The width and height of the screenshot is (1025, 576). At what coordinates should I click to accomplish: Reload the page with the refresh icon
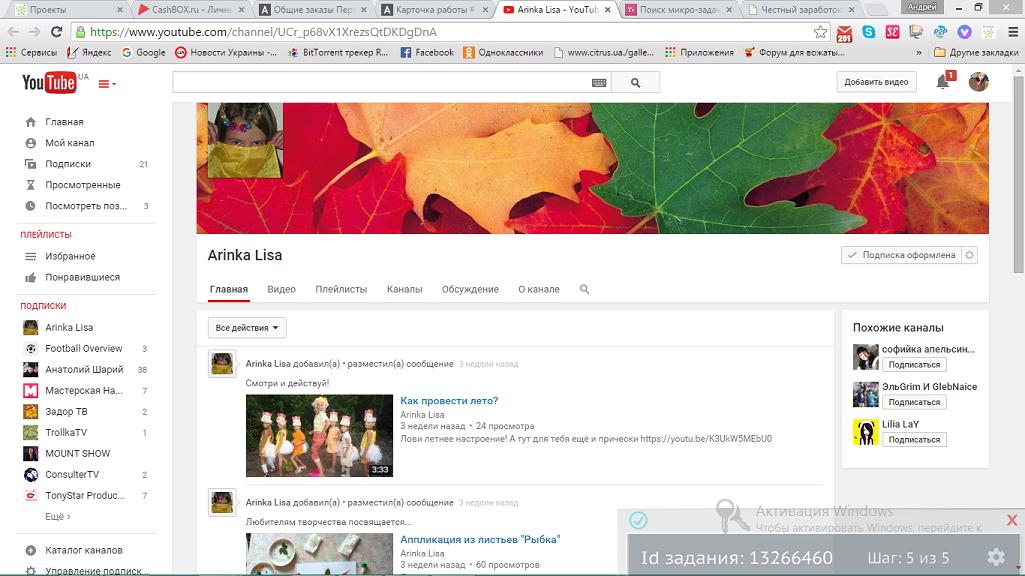(x=57, y=32)
